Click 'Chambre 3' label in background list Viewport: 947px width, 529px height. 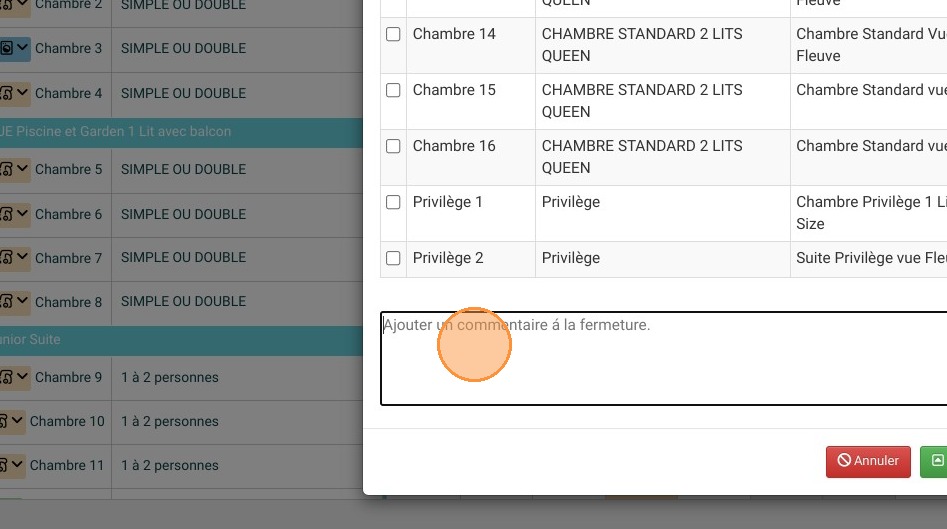[x=68, y=48]
